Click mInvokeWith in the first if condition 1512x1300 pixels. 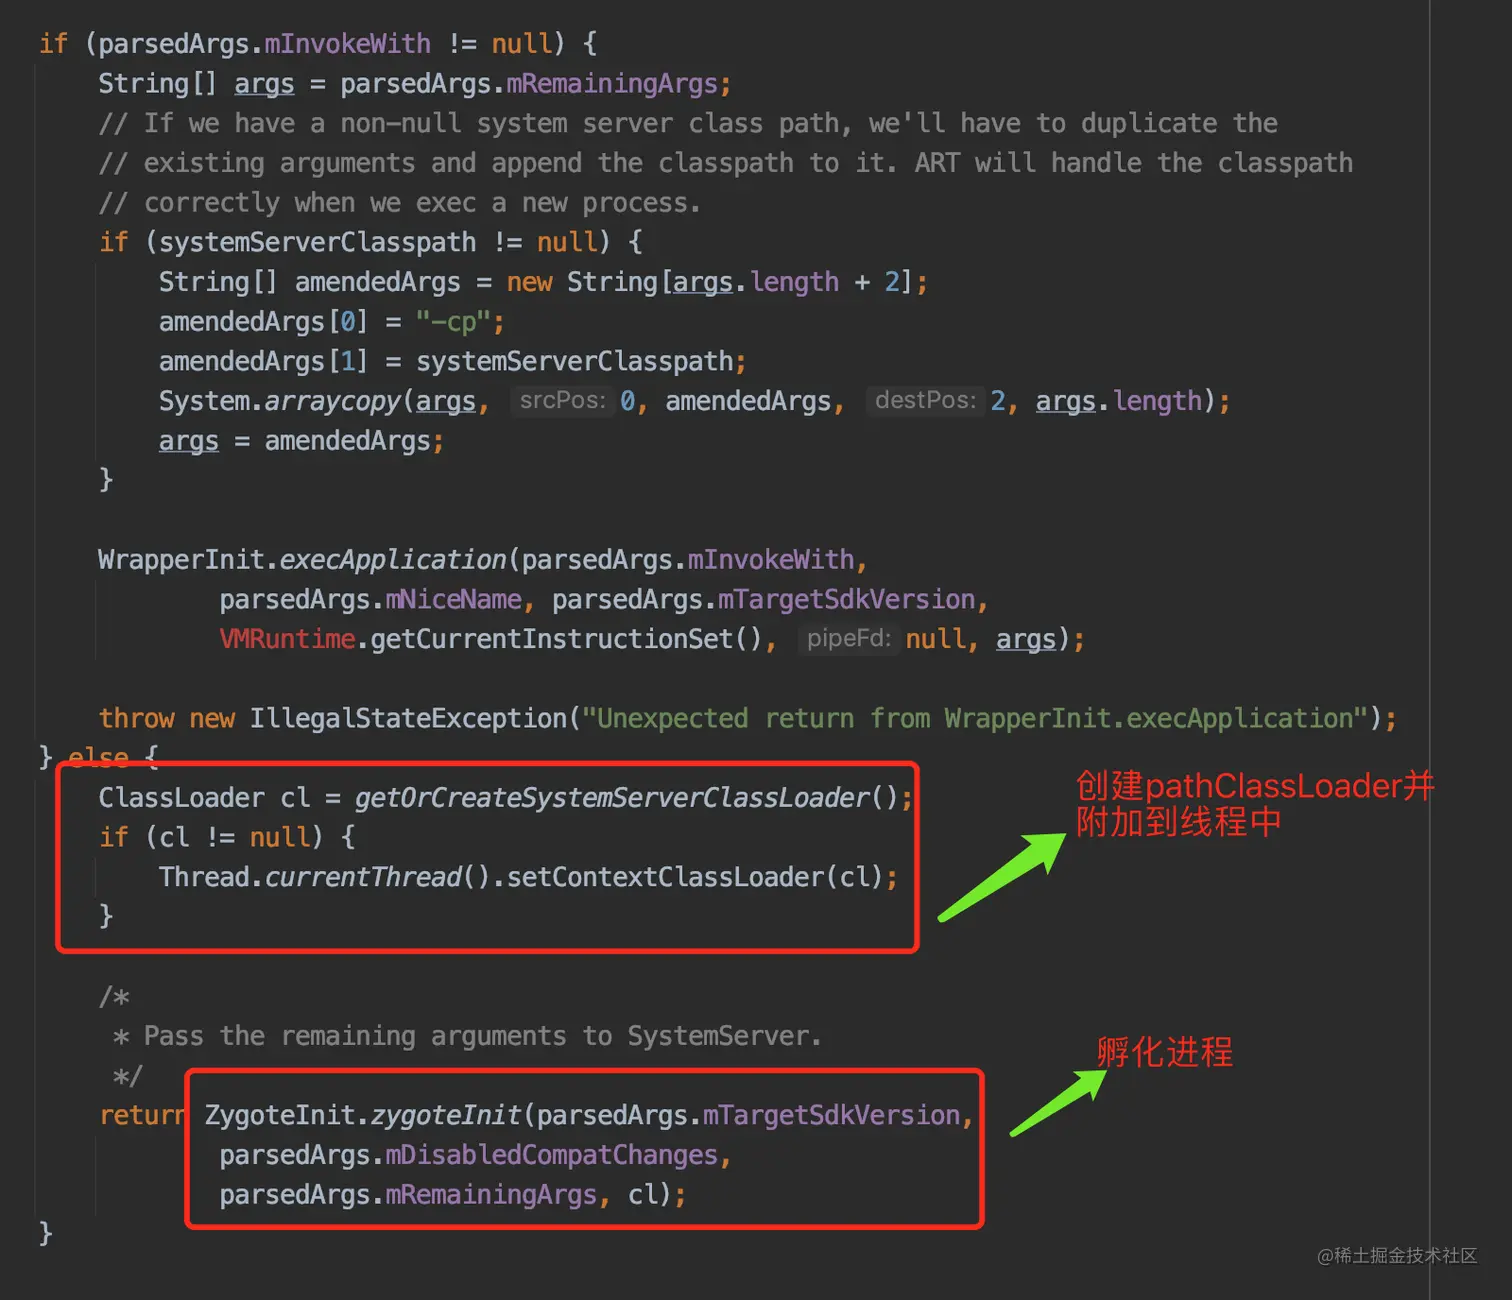pyautogui.click(x=347, y=44)
